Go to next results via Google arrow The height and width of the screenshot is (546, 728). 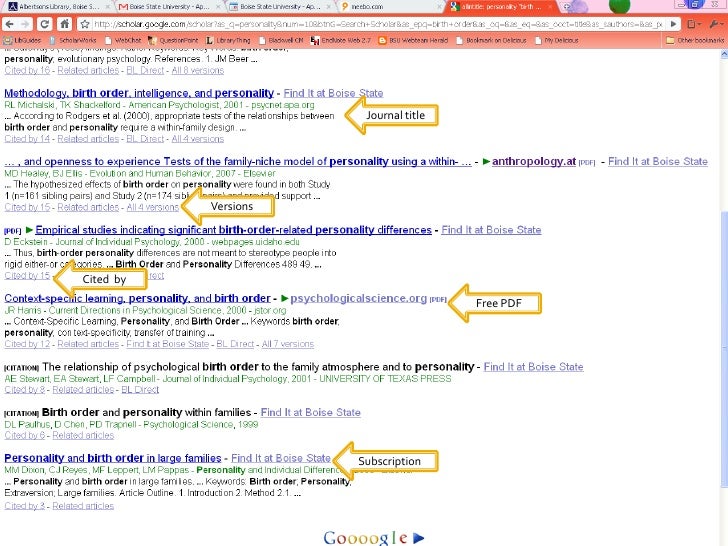pos(419,538)
